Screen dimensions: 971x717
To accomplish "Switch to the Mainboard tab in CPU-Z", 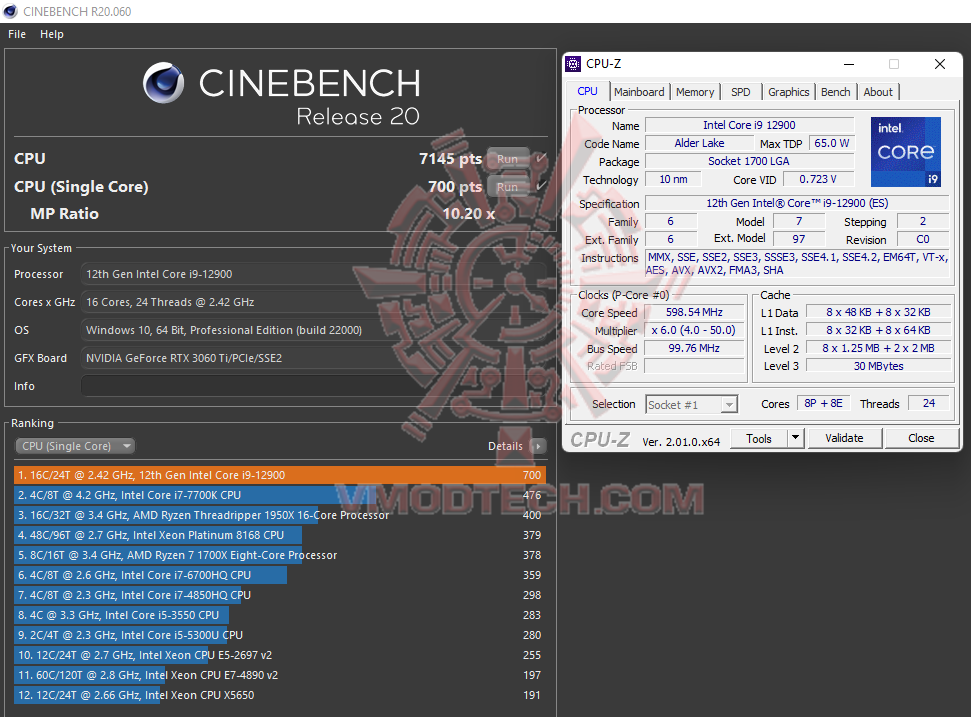I will pyautogui.click(x=639, y=92).
